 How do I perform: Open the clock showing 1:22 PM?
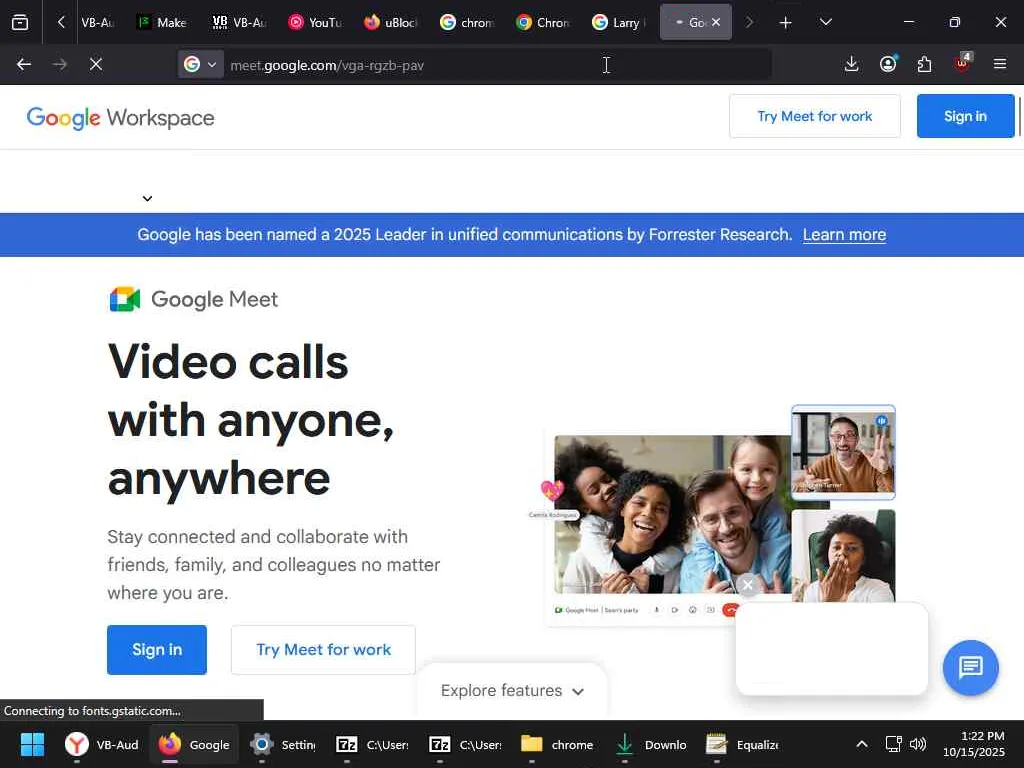[974, 744]
